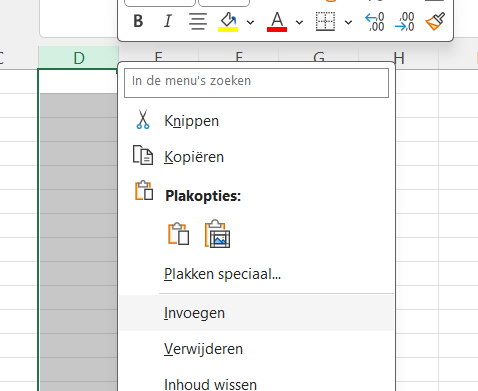Screen dimensions: 478x391
Task: Click the center alignment icon
Action: click(x=198, y=22)
